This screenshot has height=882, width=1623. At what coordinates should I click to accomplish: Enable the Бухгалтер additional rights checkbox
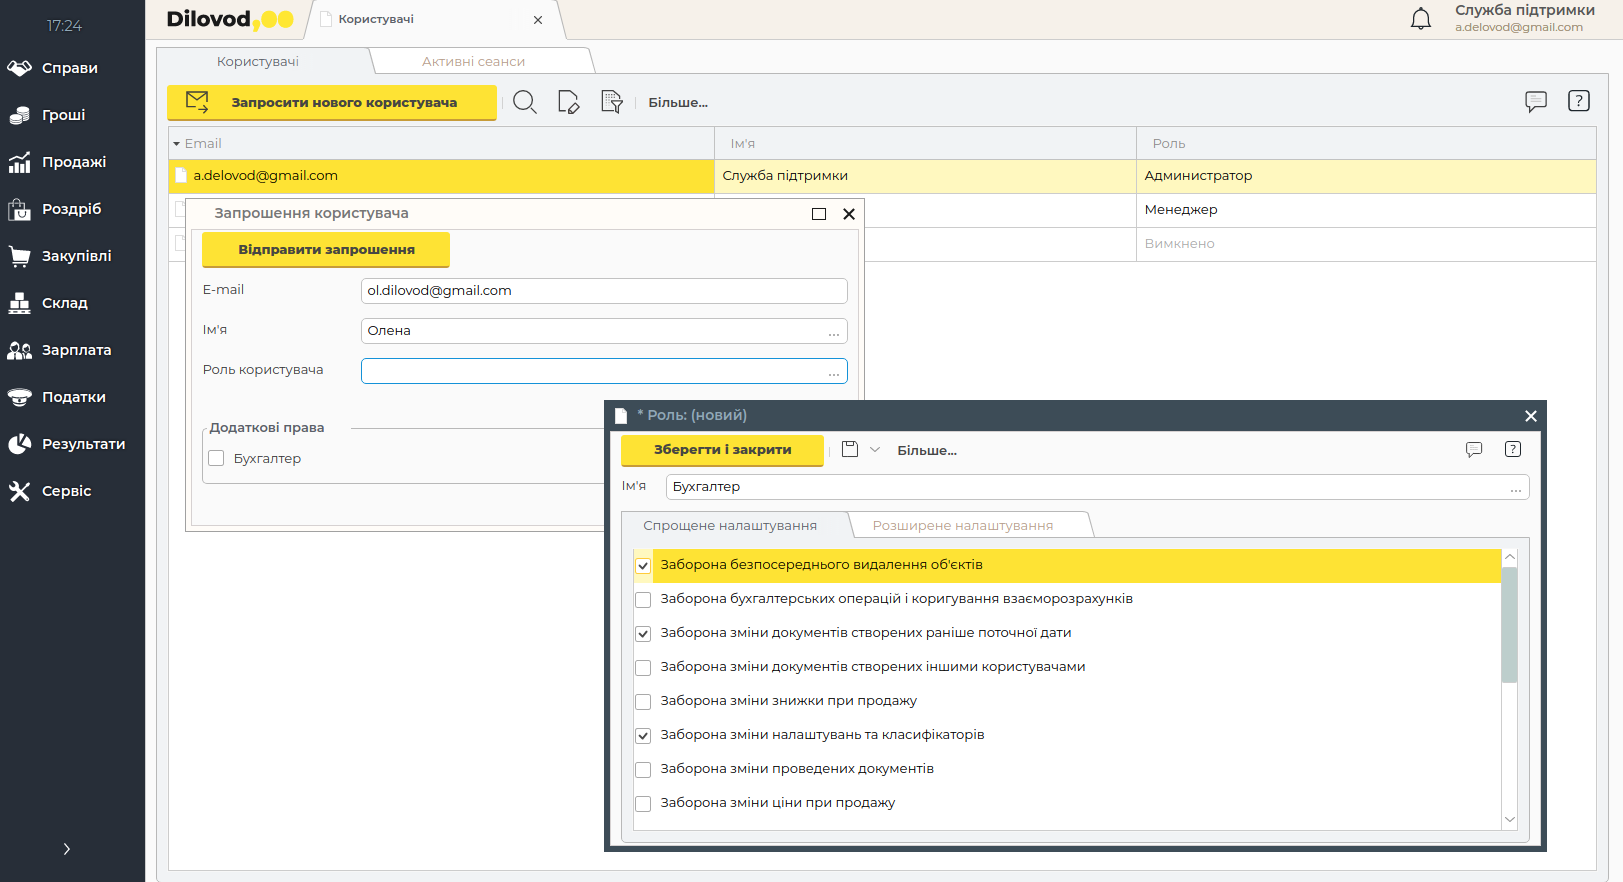(x=216, y=458)
